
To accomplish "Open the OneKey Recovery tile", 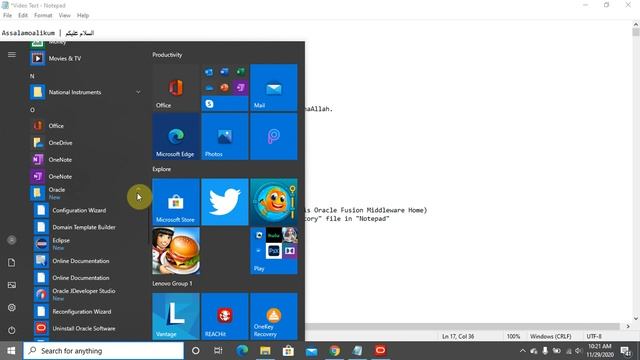I will [x=274, y=316].
